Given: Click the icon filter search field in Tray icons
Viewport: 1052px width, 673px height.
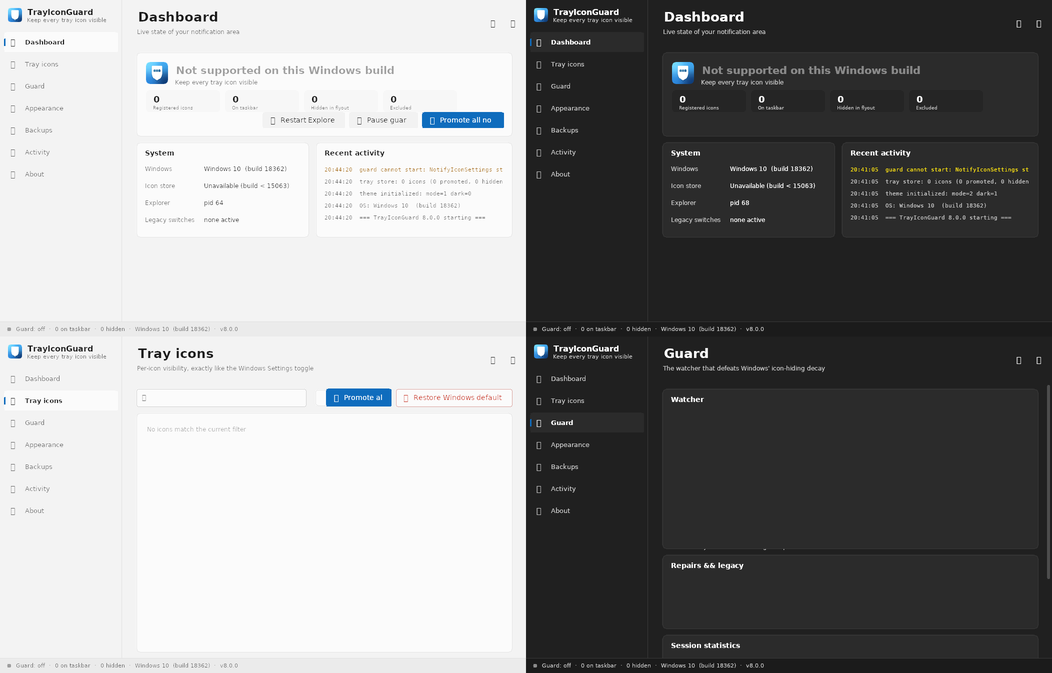Looking at the screenshot, I should [x=221, y=398].
